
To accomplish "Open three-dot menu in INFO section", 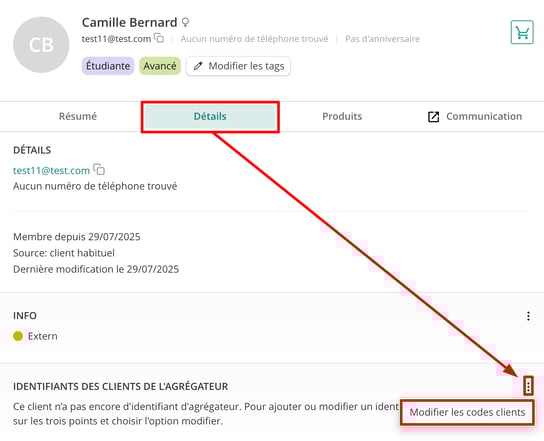I will [528, 316].
